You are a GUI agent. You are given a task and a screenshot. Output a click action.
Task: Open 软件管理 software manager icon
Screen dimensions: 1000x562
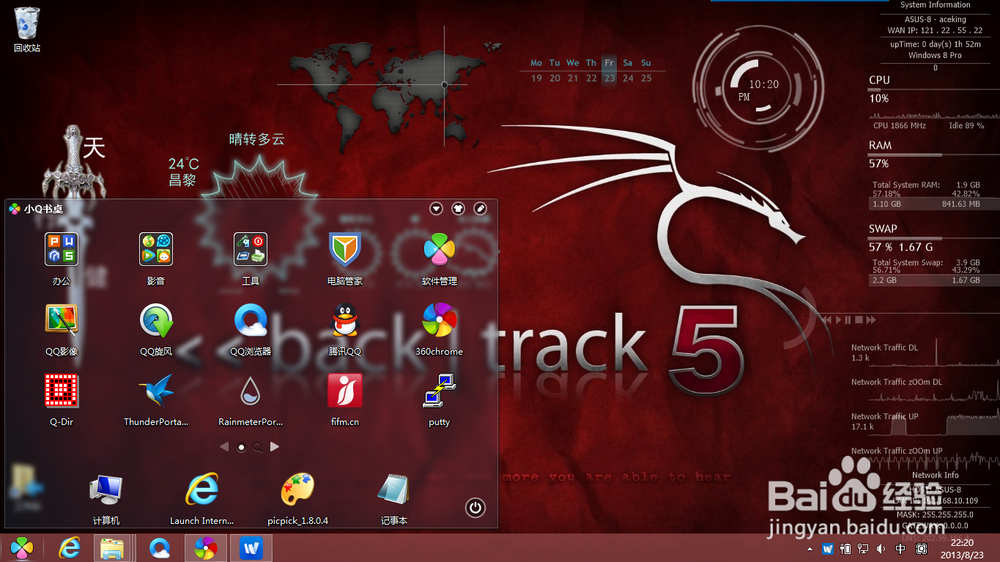coord(439,249)
